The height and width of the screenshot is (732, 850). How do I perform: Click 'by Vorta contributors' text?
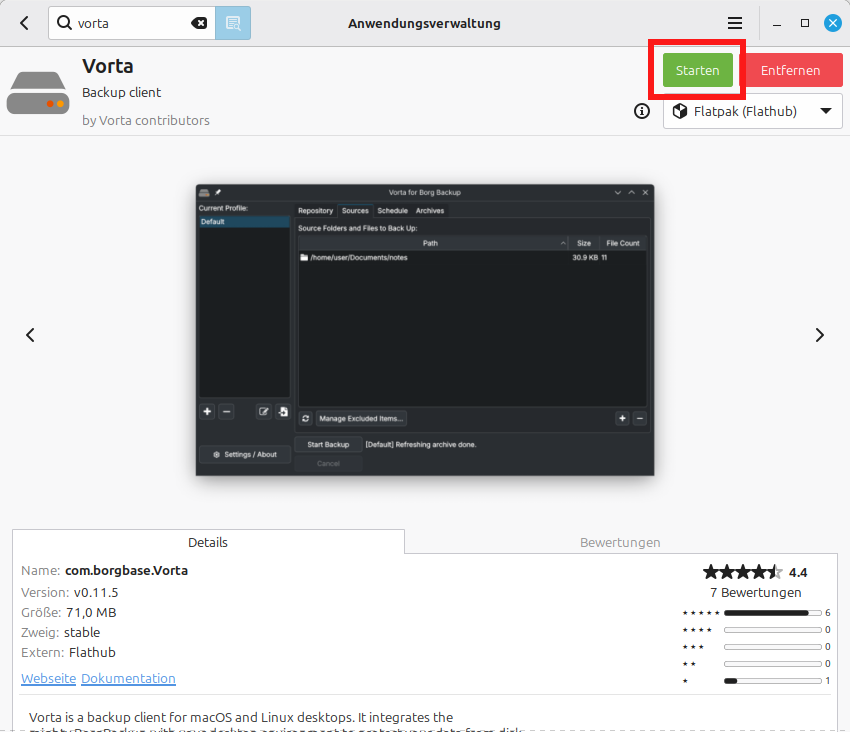(x=146, y=120)
